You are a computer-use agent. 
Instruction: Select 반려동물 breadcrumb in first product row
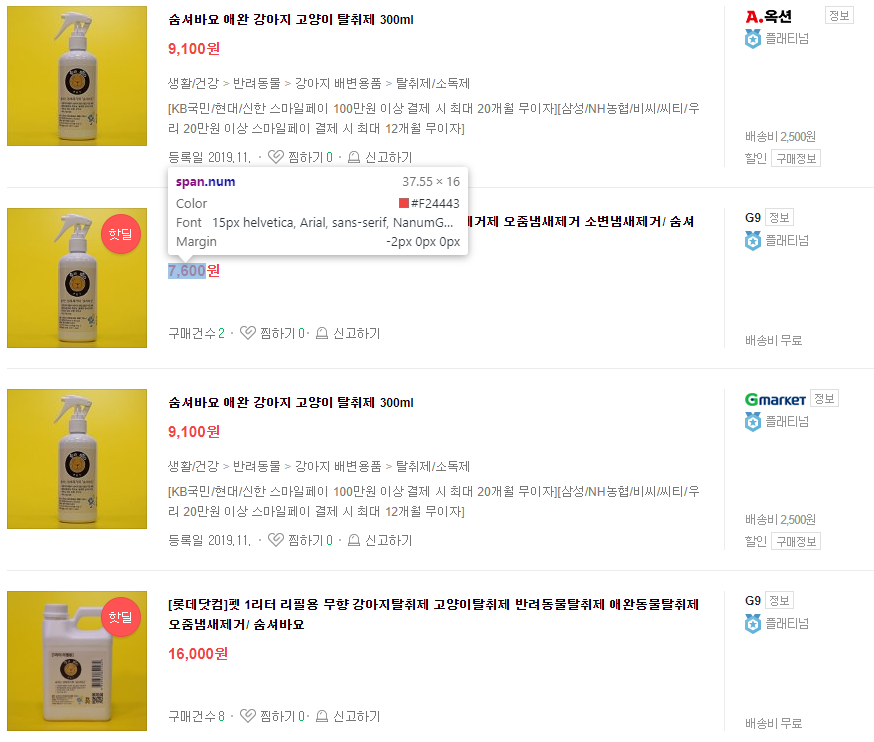click(x=256, y=84)
